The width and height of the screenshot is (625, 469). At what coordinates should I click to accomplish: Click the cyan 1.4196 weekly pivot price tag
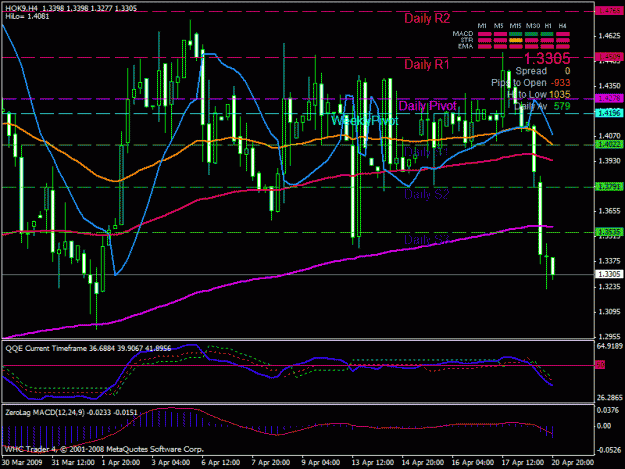(x=608, y=113)
